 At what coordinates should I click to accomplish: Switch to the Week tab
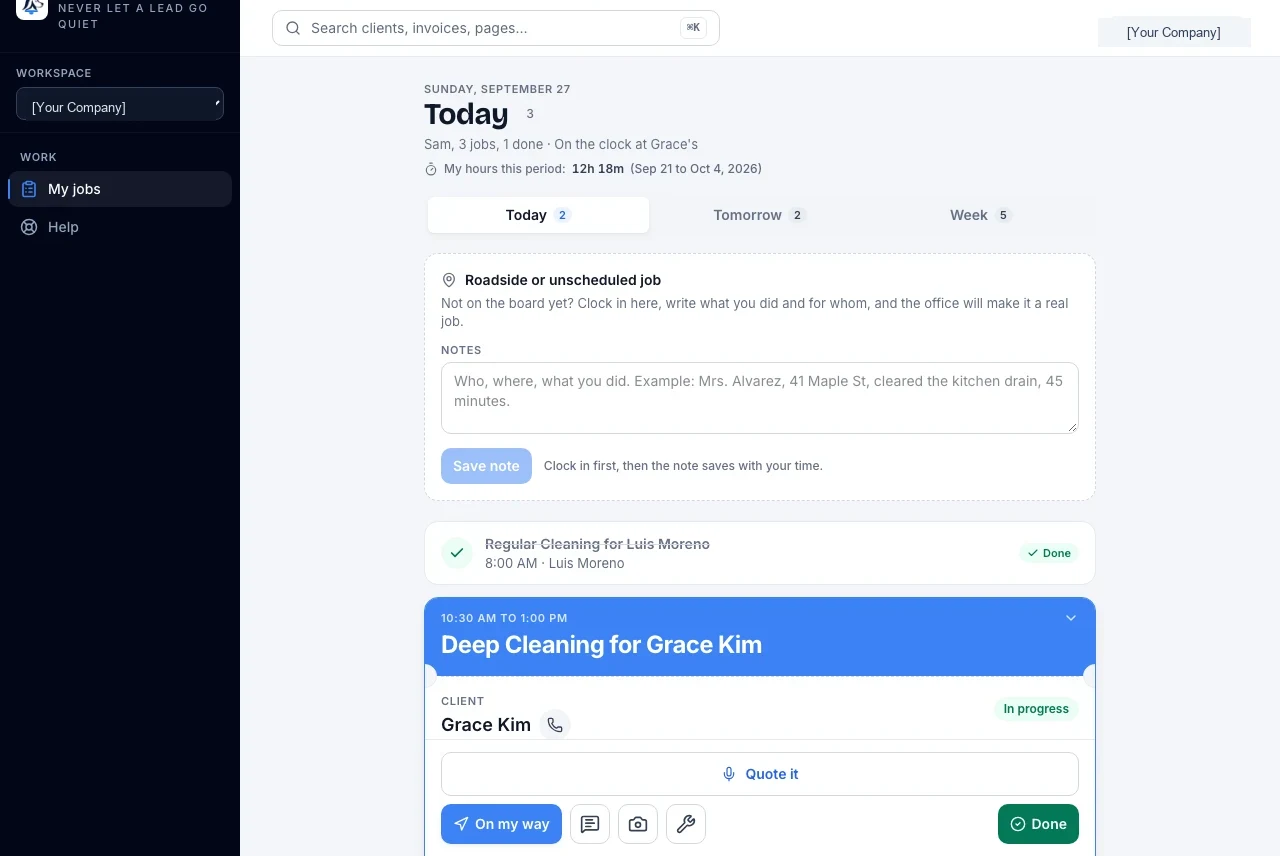click(x=980, y=215)
